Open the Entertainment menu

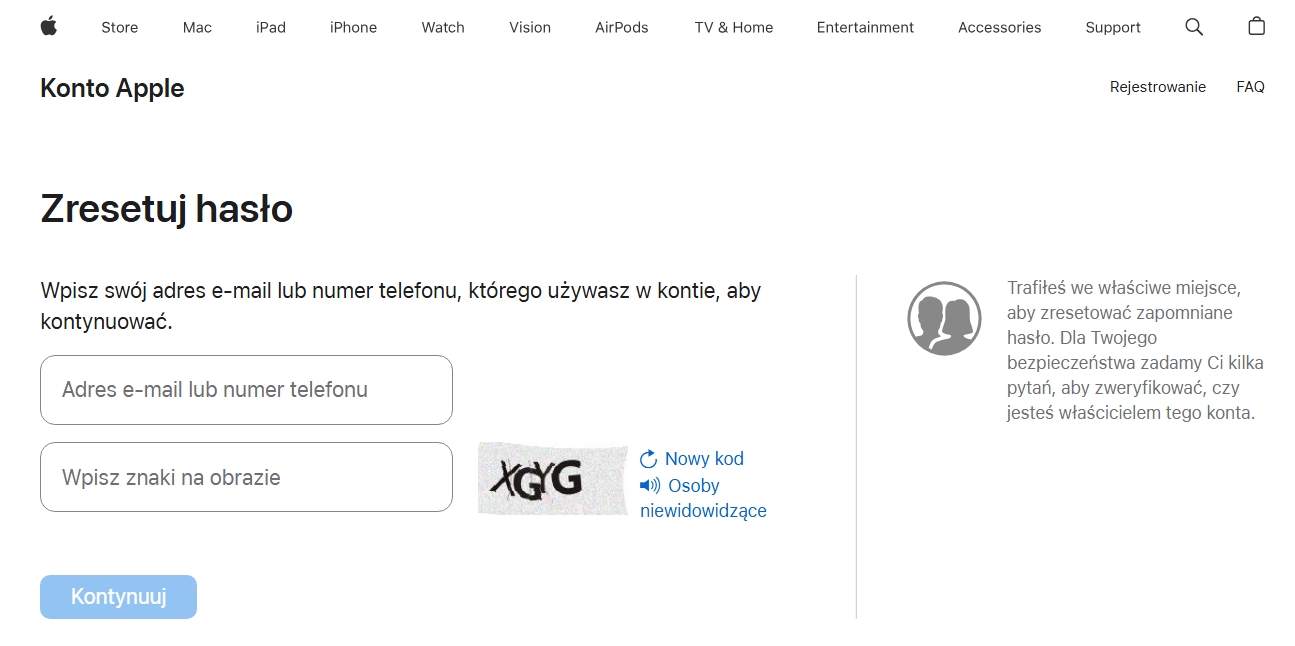click(865, 27)
